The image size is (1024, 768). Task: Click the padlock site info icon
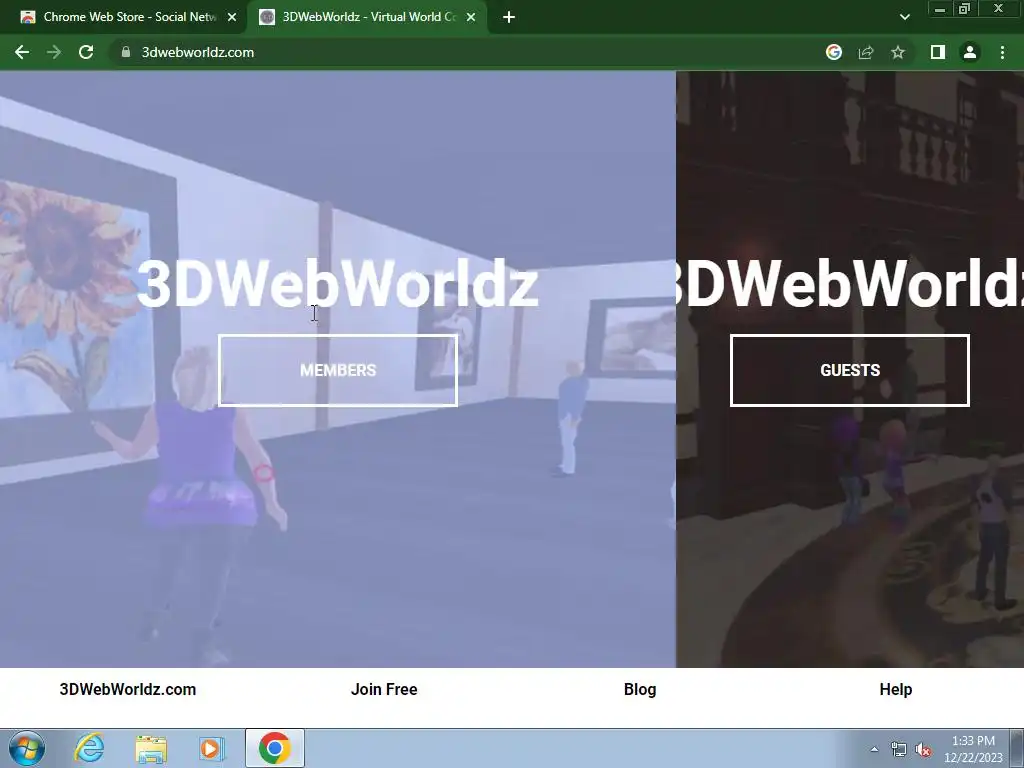click(x=125, y=52)
